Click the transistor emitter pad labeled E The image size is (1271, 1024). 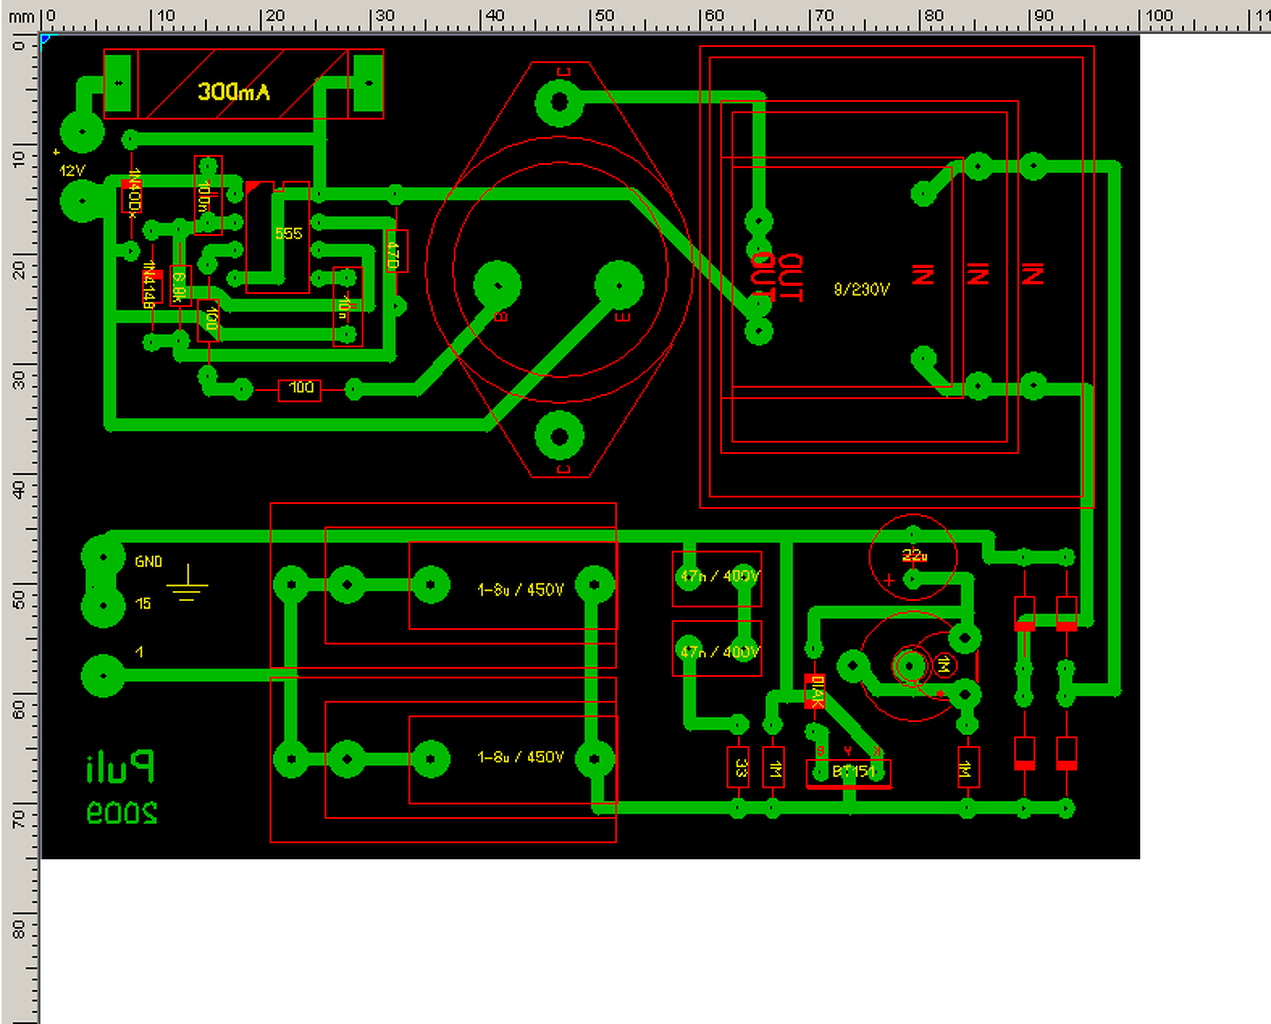619,286
